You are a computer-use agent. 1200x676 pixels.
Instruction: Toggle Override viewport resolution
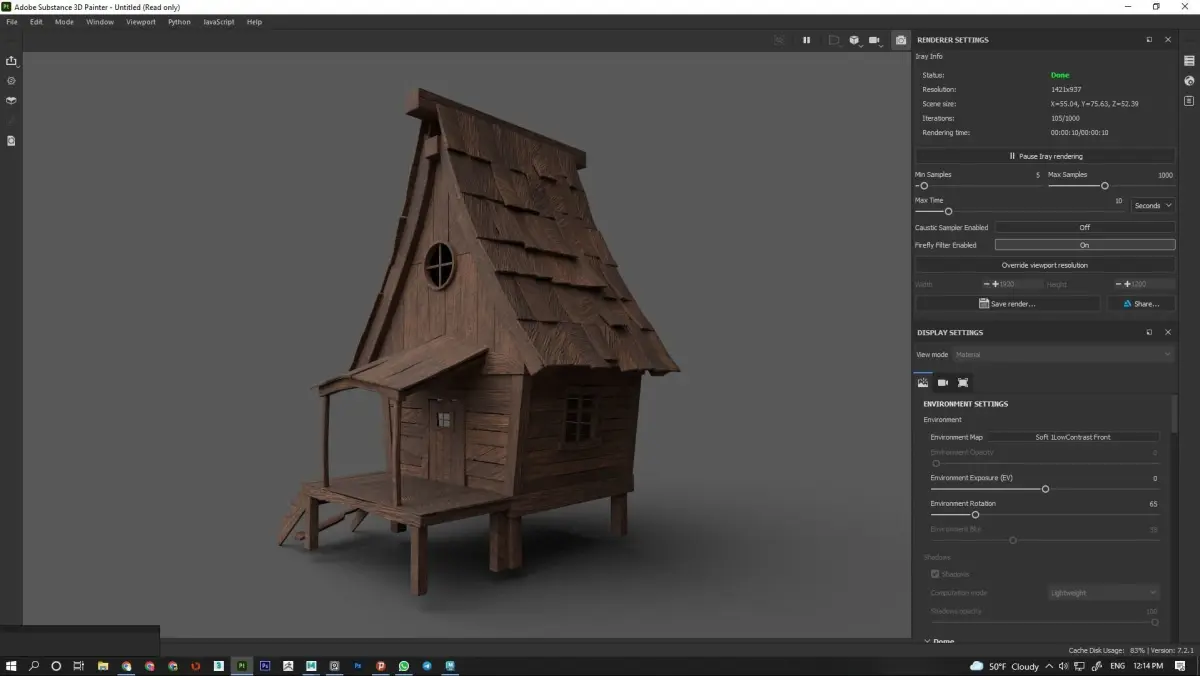click(1045, 265)
